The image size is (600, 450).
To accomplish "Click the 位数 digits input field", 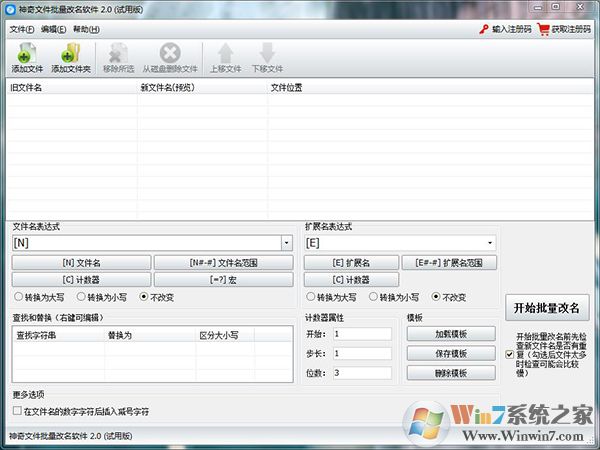I will pos(362,373).
